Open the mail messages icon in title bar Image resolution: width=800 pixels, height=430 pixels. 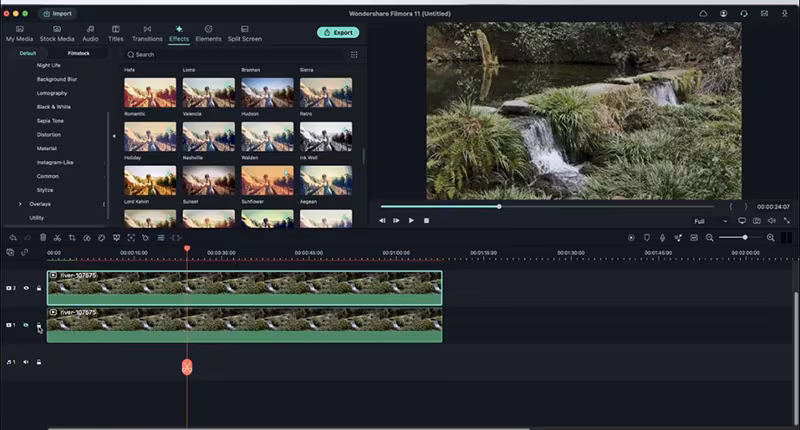(764, 14)
